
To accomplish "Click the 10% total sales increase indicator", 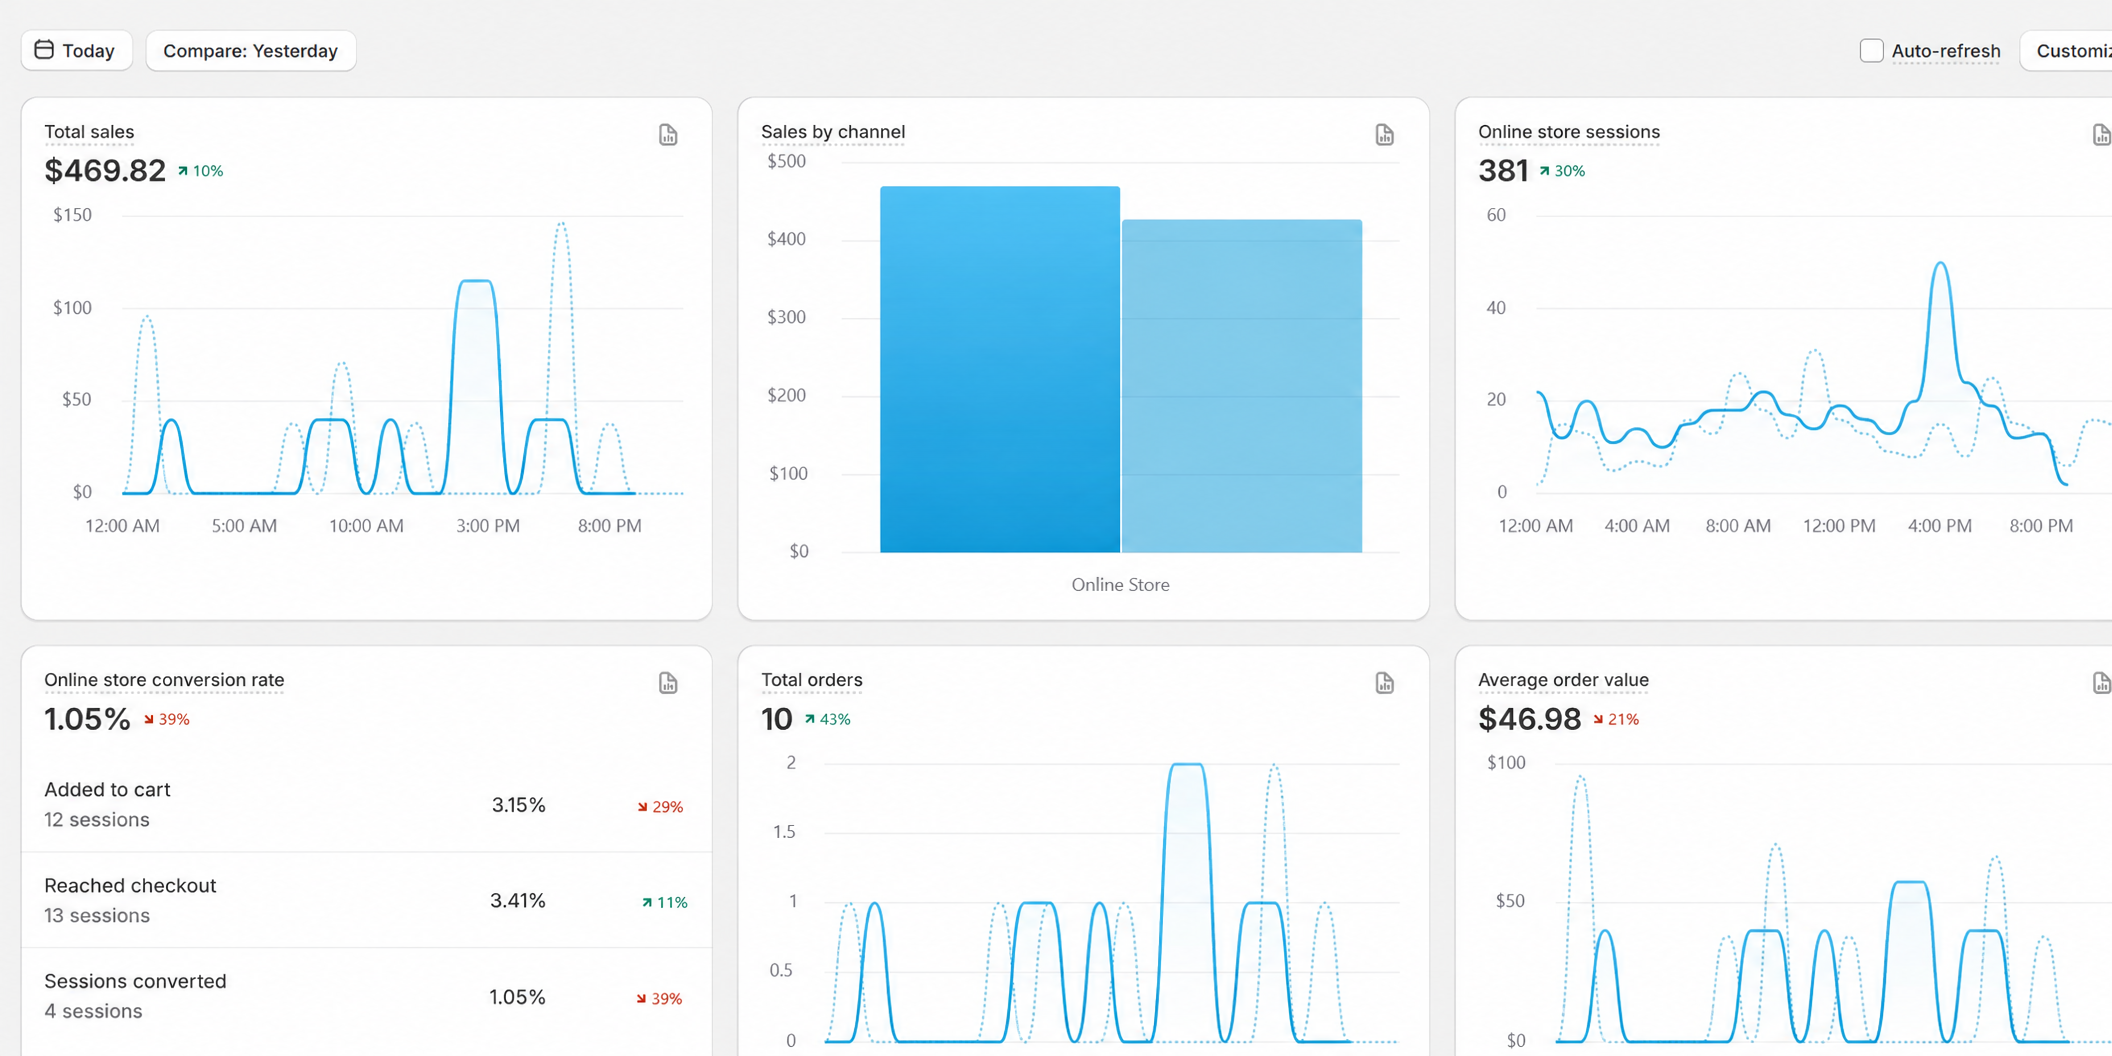I will [200, 171].
